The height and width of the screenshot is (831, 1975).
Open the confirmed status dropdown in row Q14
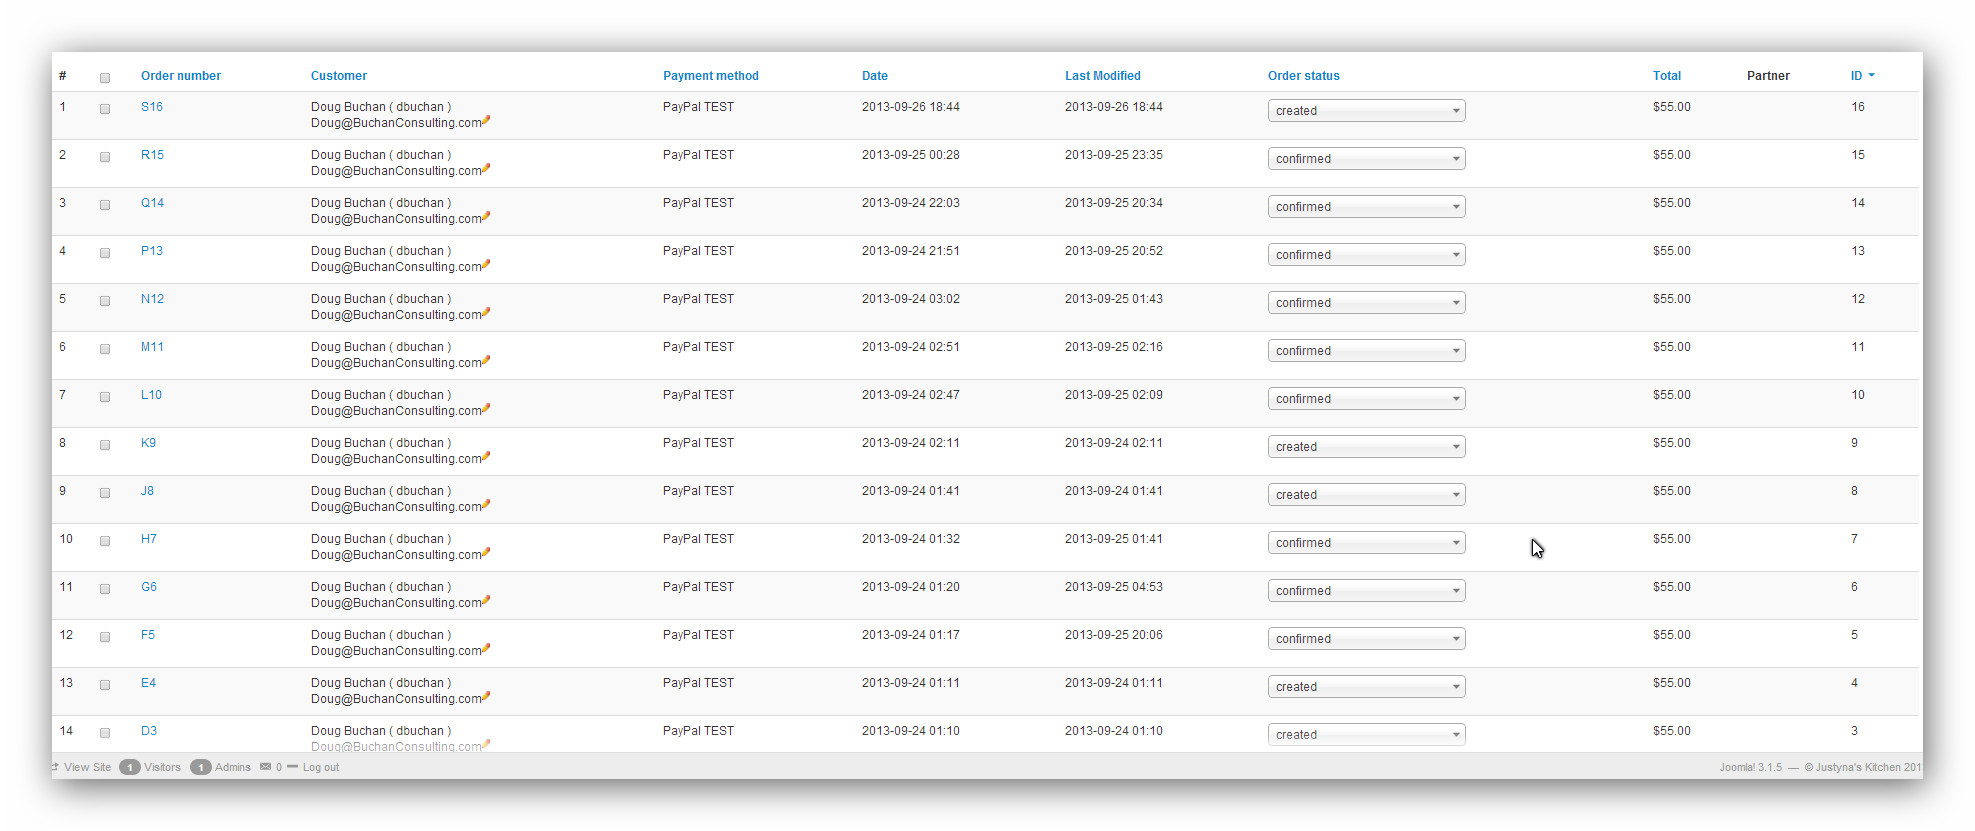pyautogui.click(x=1366, y=207)
